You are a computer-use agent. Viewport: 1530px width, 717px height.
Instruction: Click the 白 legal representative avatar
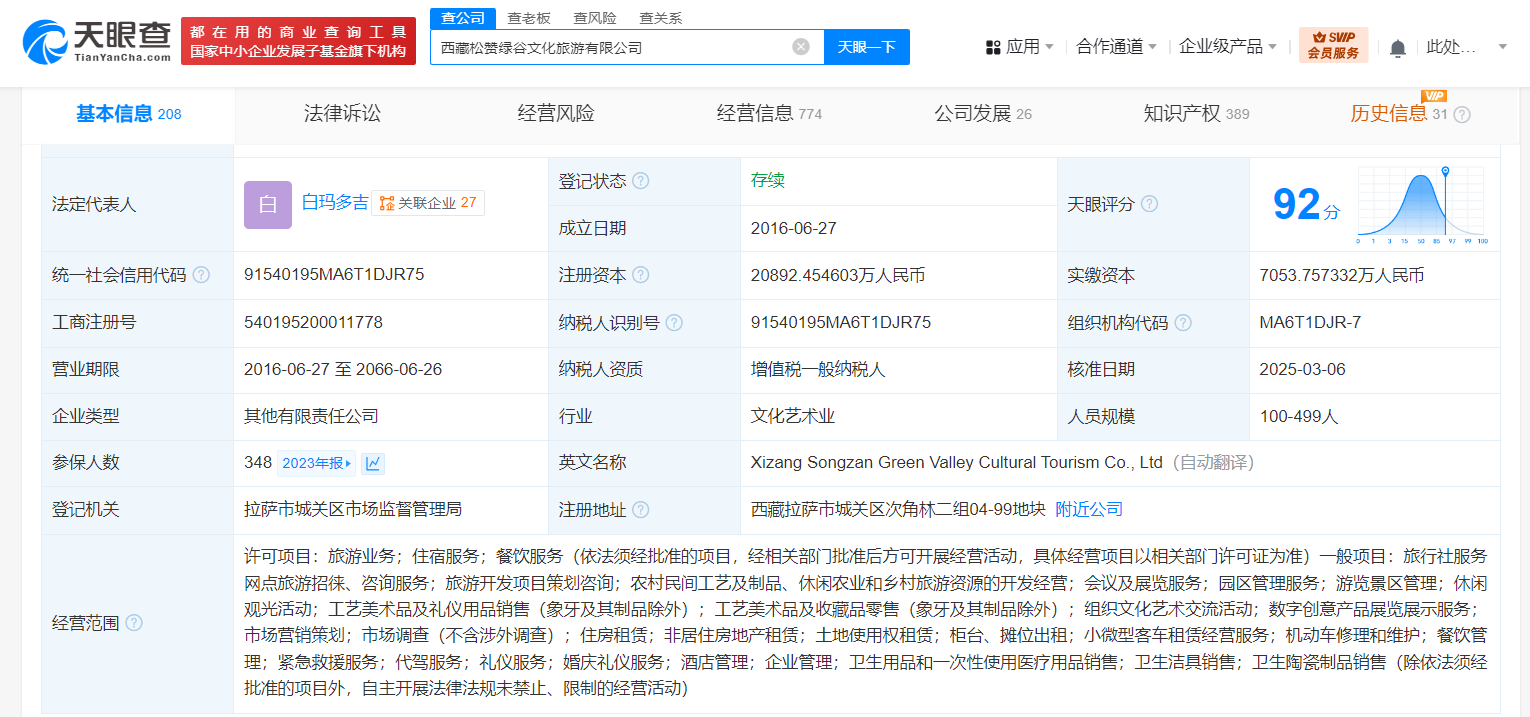tap(267, 204)
